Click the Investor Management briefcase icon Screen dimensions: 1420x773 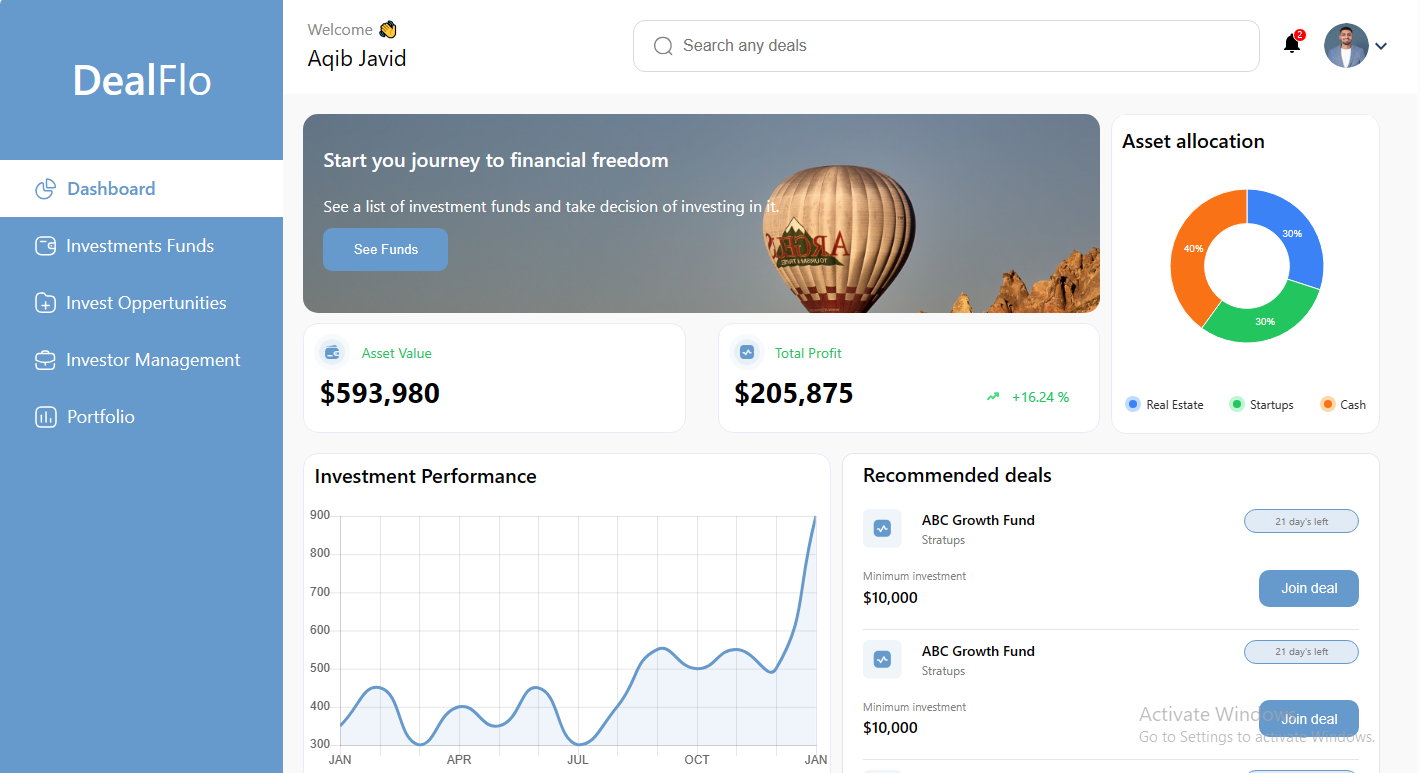click(x=45, y=360)
